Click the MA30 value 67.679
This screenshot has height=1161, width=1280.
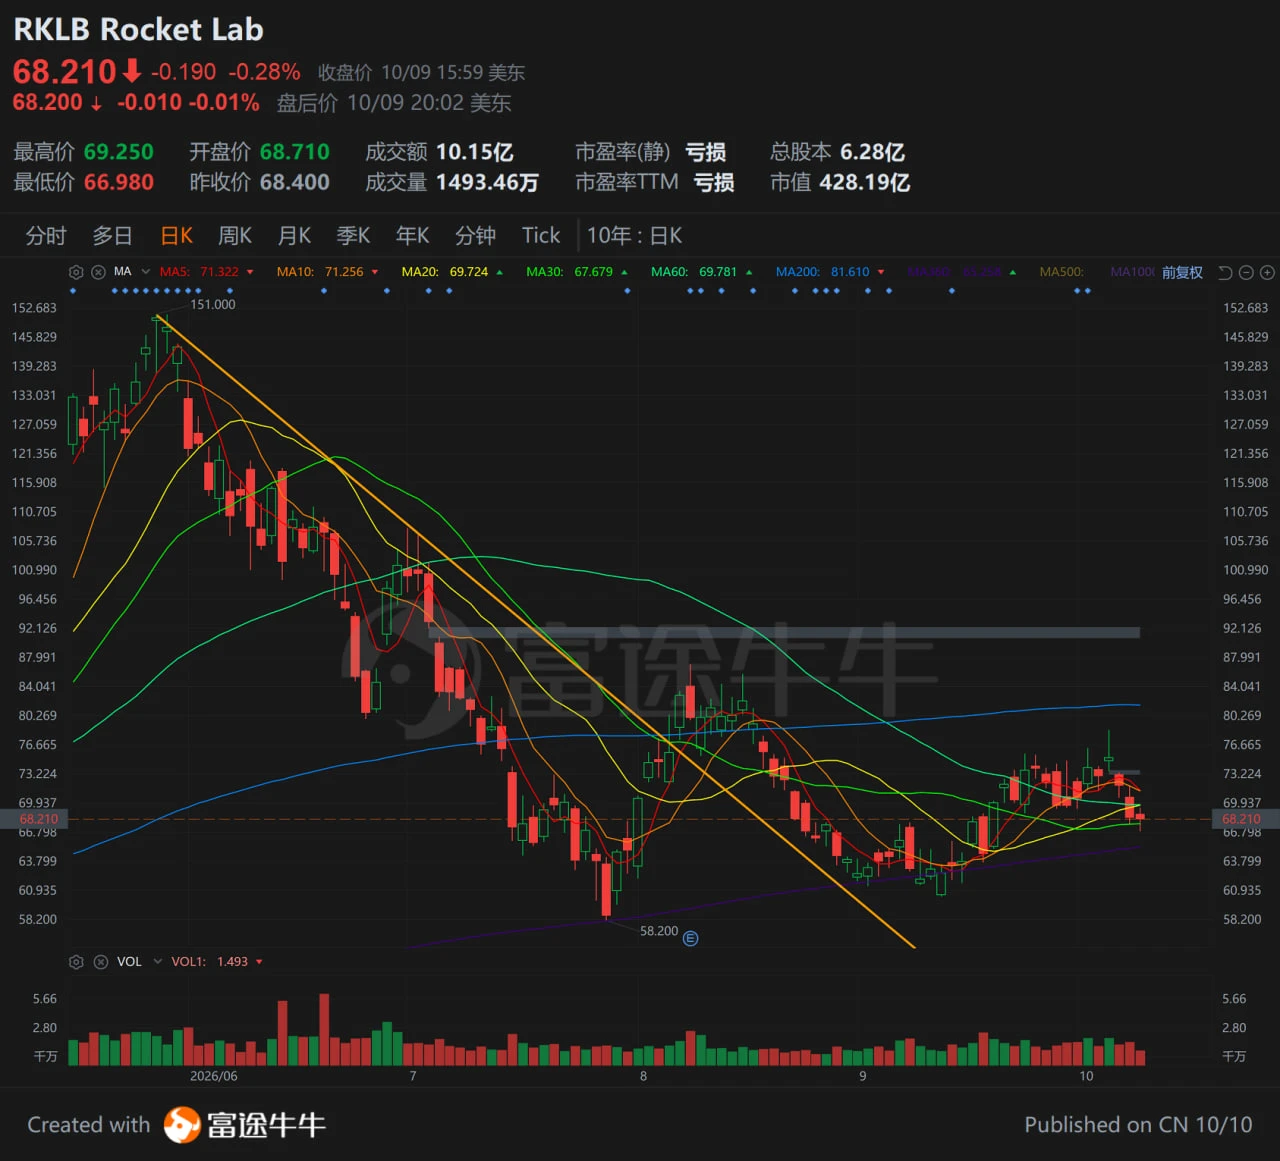tap(594, 272)
